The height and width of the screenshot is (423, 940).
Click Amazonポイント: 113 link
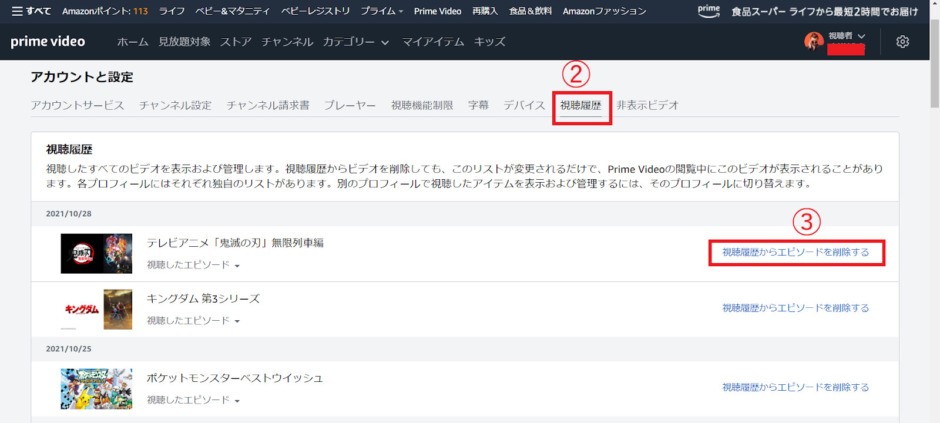pos(106,11)
